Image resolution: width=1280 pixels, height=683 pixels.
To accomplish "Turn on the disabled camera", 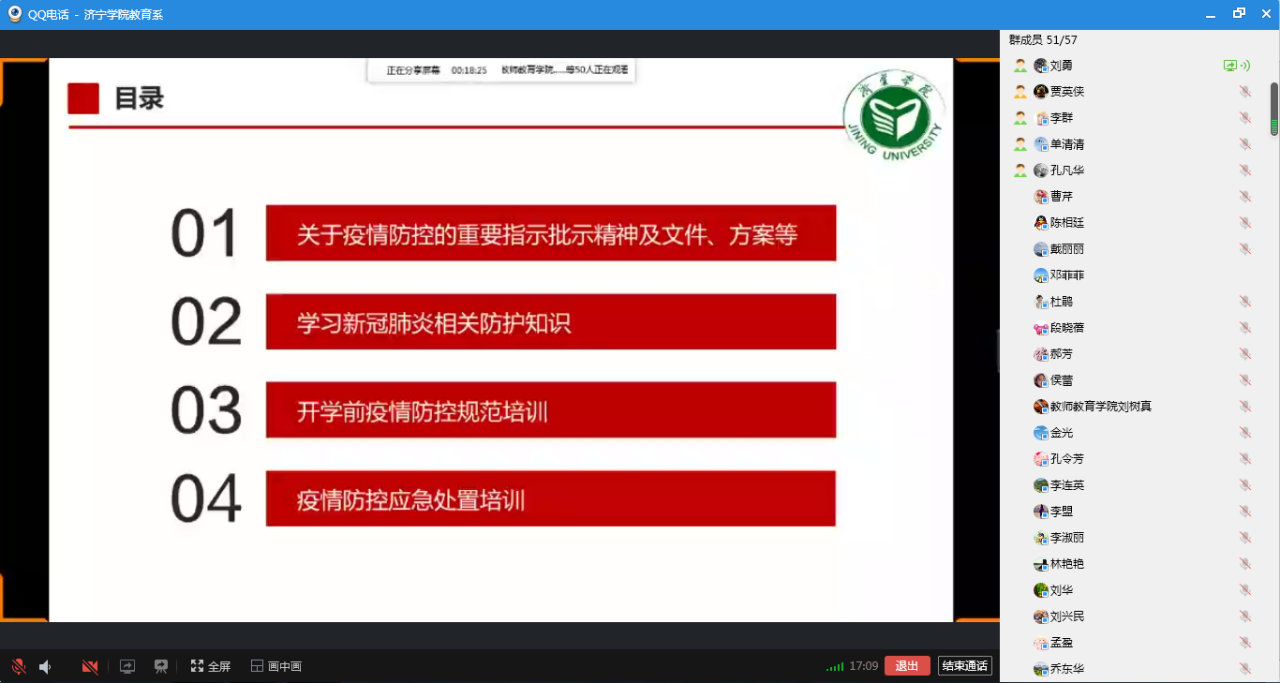I will click(90, 666).
